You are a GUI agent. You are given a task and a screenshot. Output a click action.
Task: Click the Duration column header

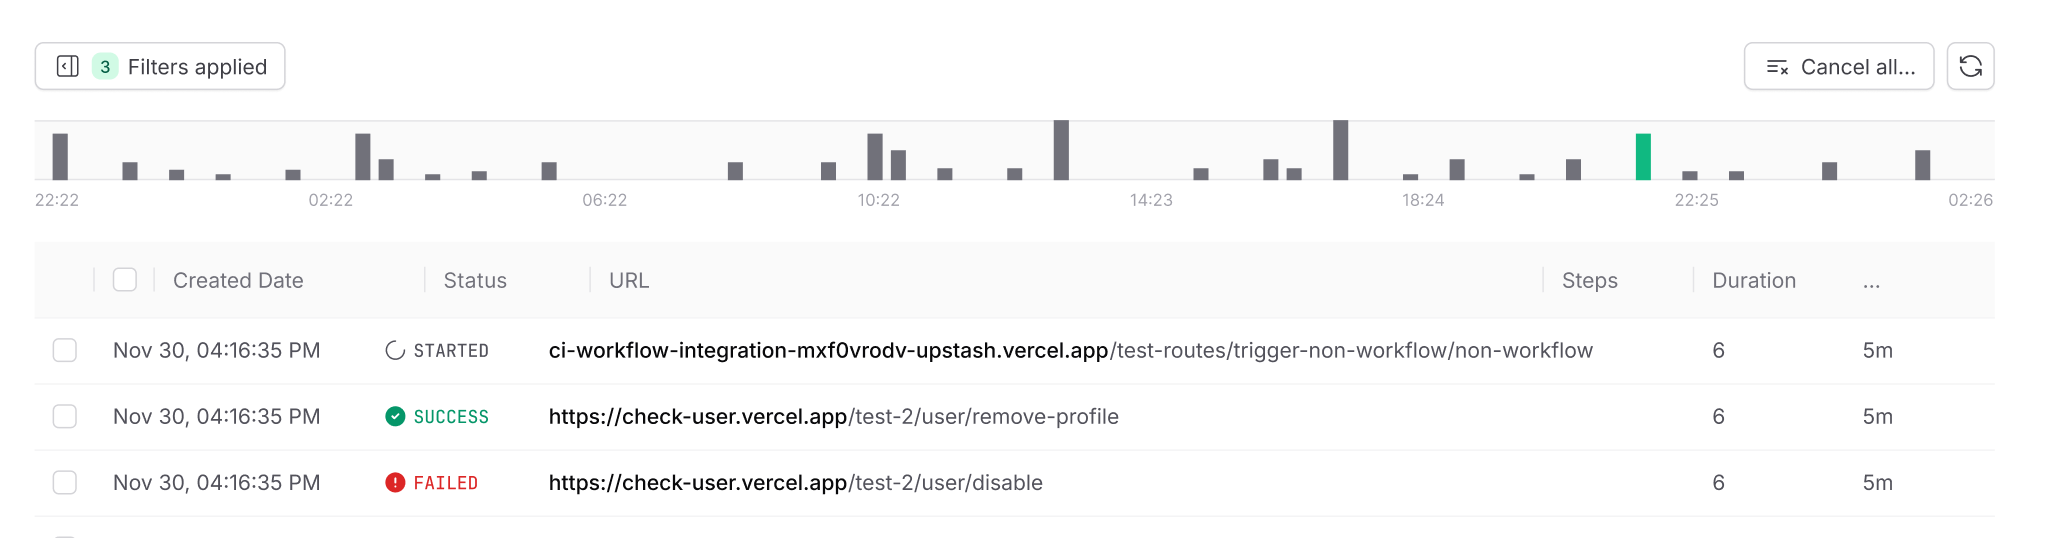(x=1753, y=281)
